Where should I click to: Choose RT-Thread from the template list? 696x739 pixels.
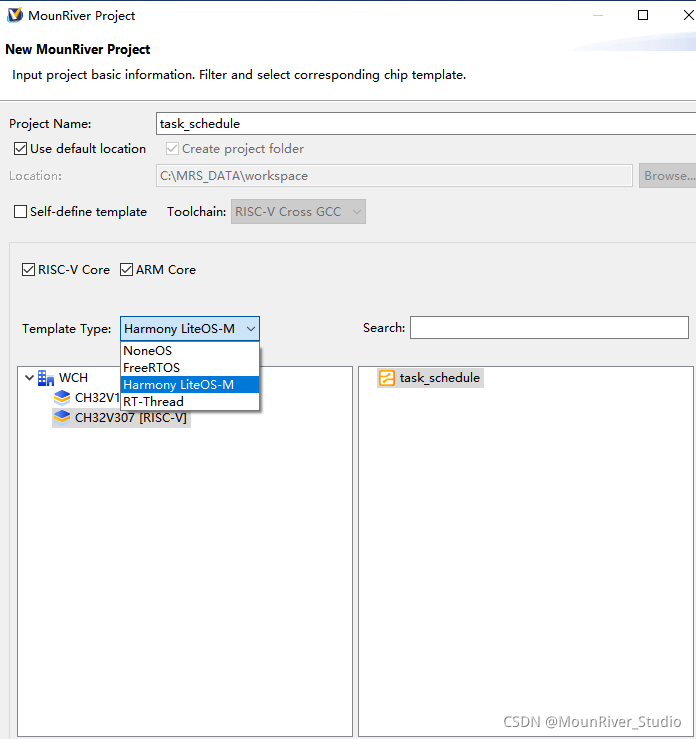(x=189, y=402)
